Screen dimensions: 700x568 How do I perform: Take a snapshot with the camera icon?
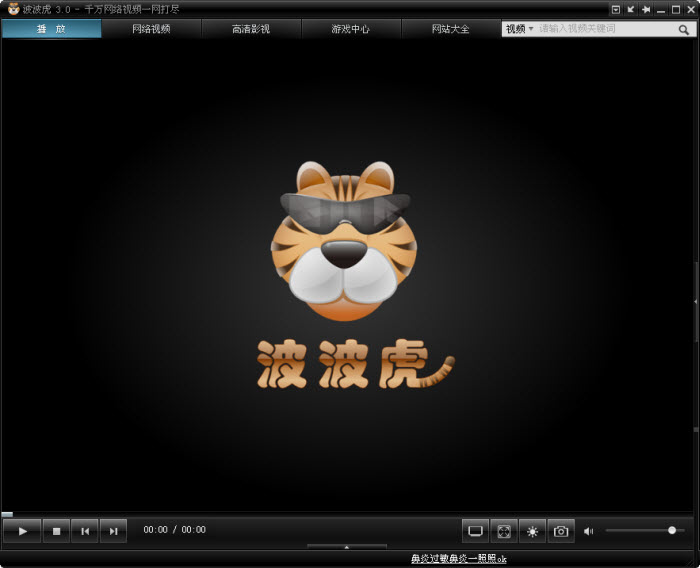point(561,531)
